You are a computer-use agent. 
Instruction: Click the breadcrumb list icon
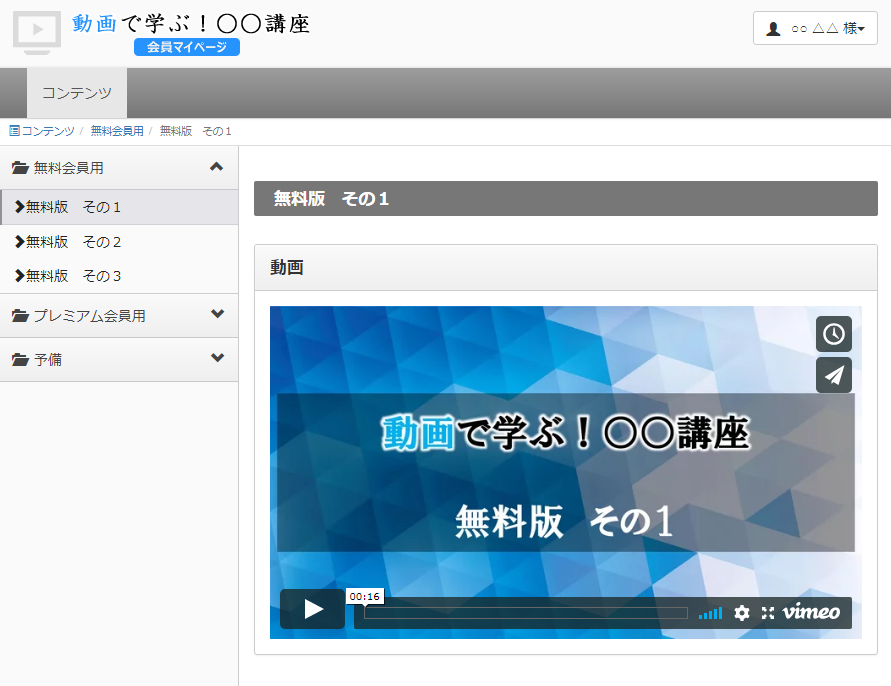[x=14, y=131]
